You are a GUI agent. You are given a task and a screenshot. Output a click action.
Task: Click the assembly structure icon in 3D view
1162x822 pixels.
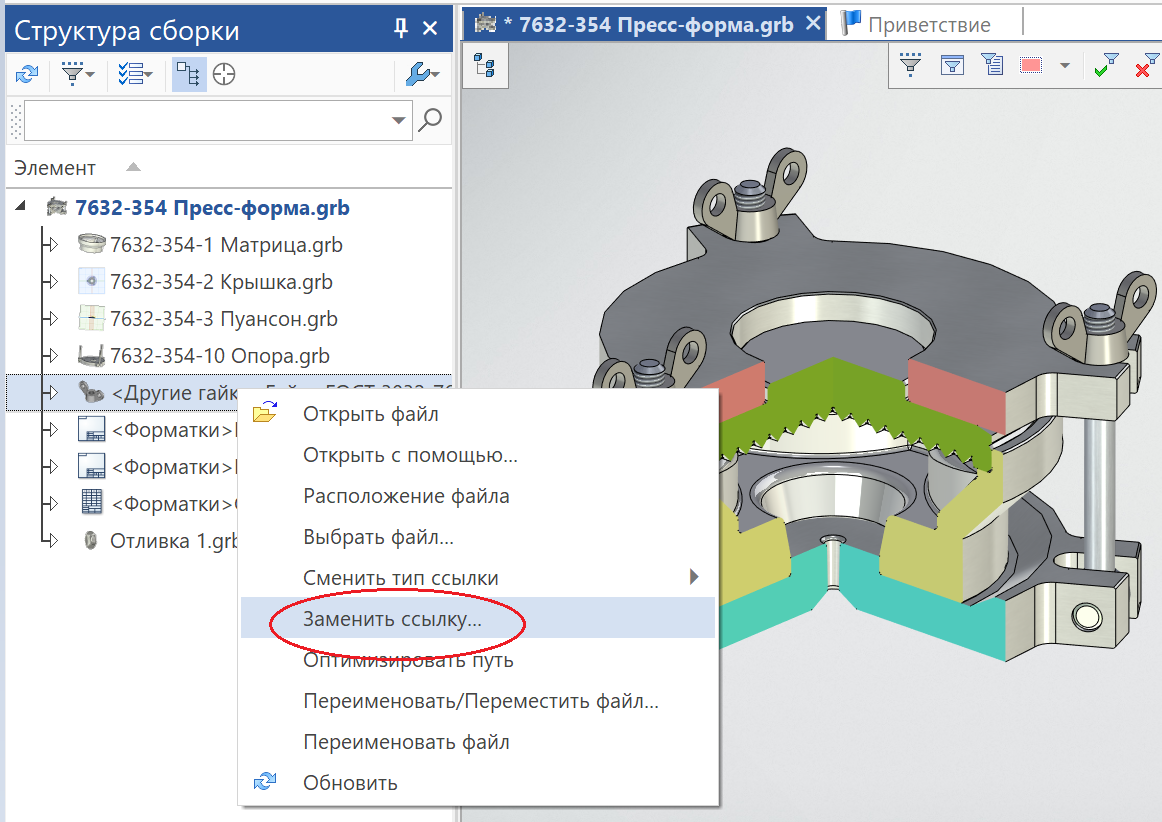(x=485, y=65)
